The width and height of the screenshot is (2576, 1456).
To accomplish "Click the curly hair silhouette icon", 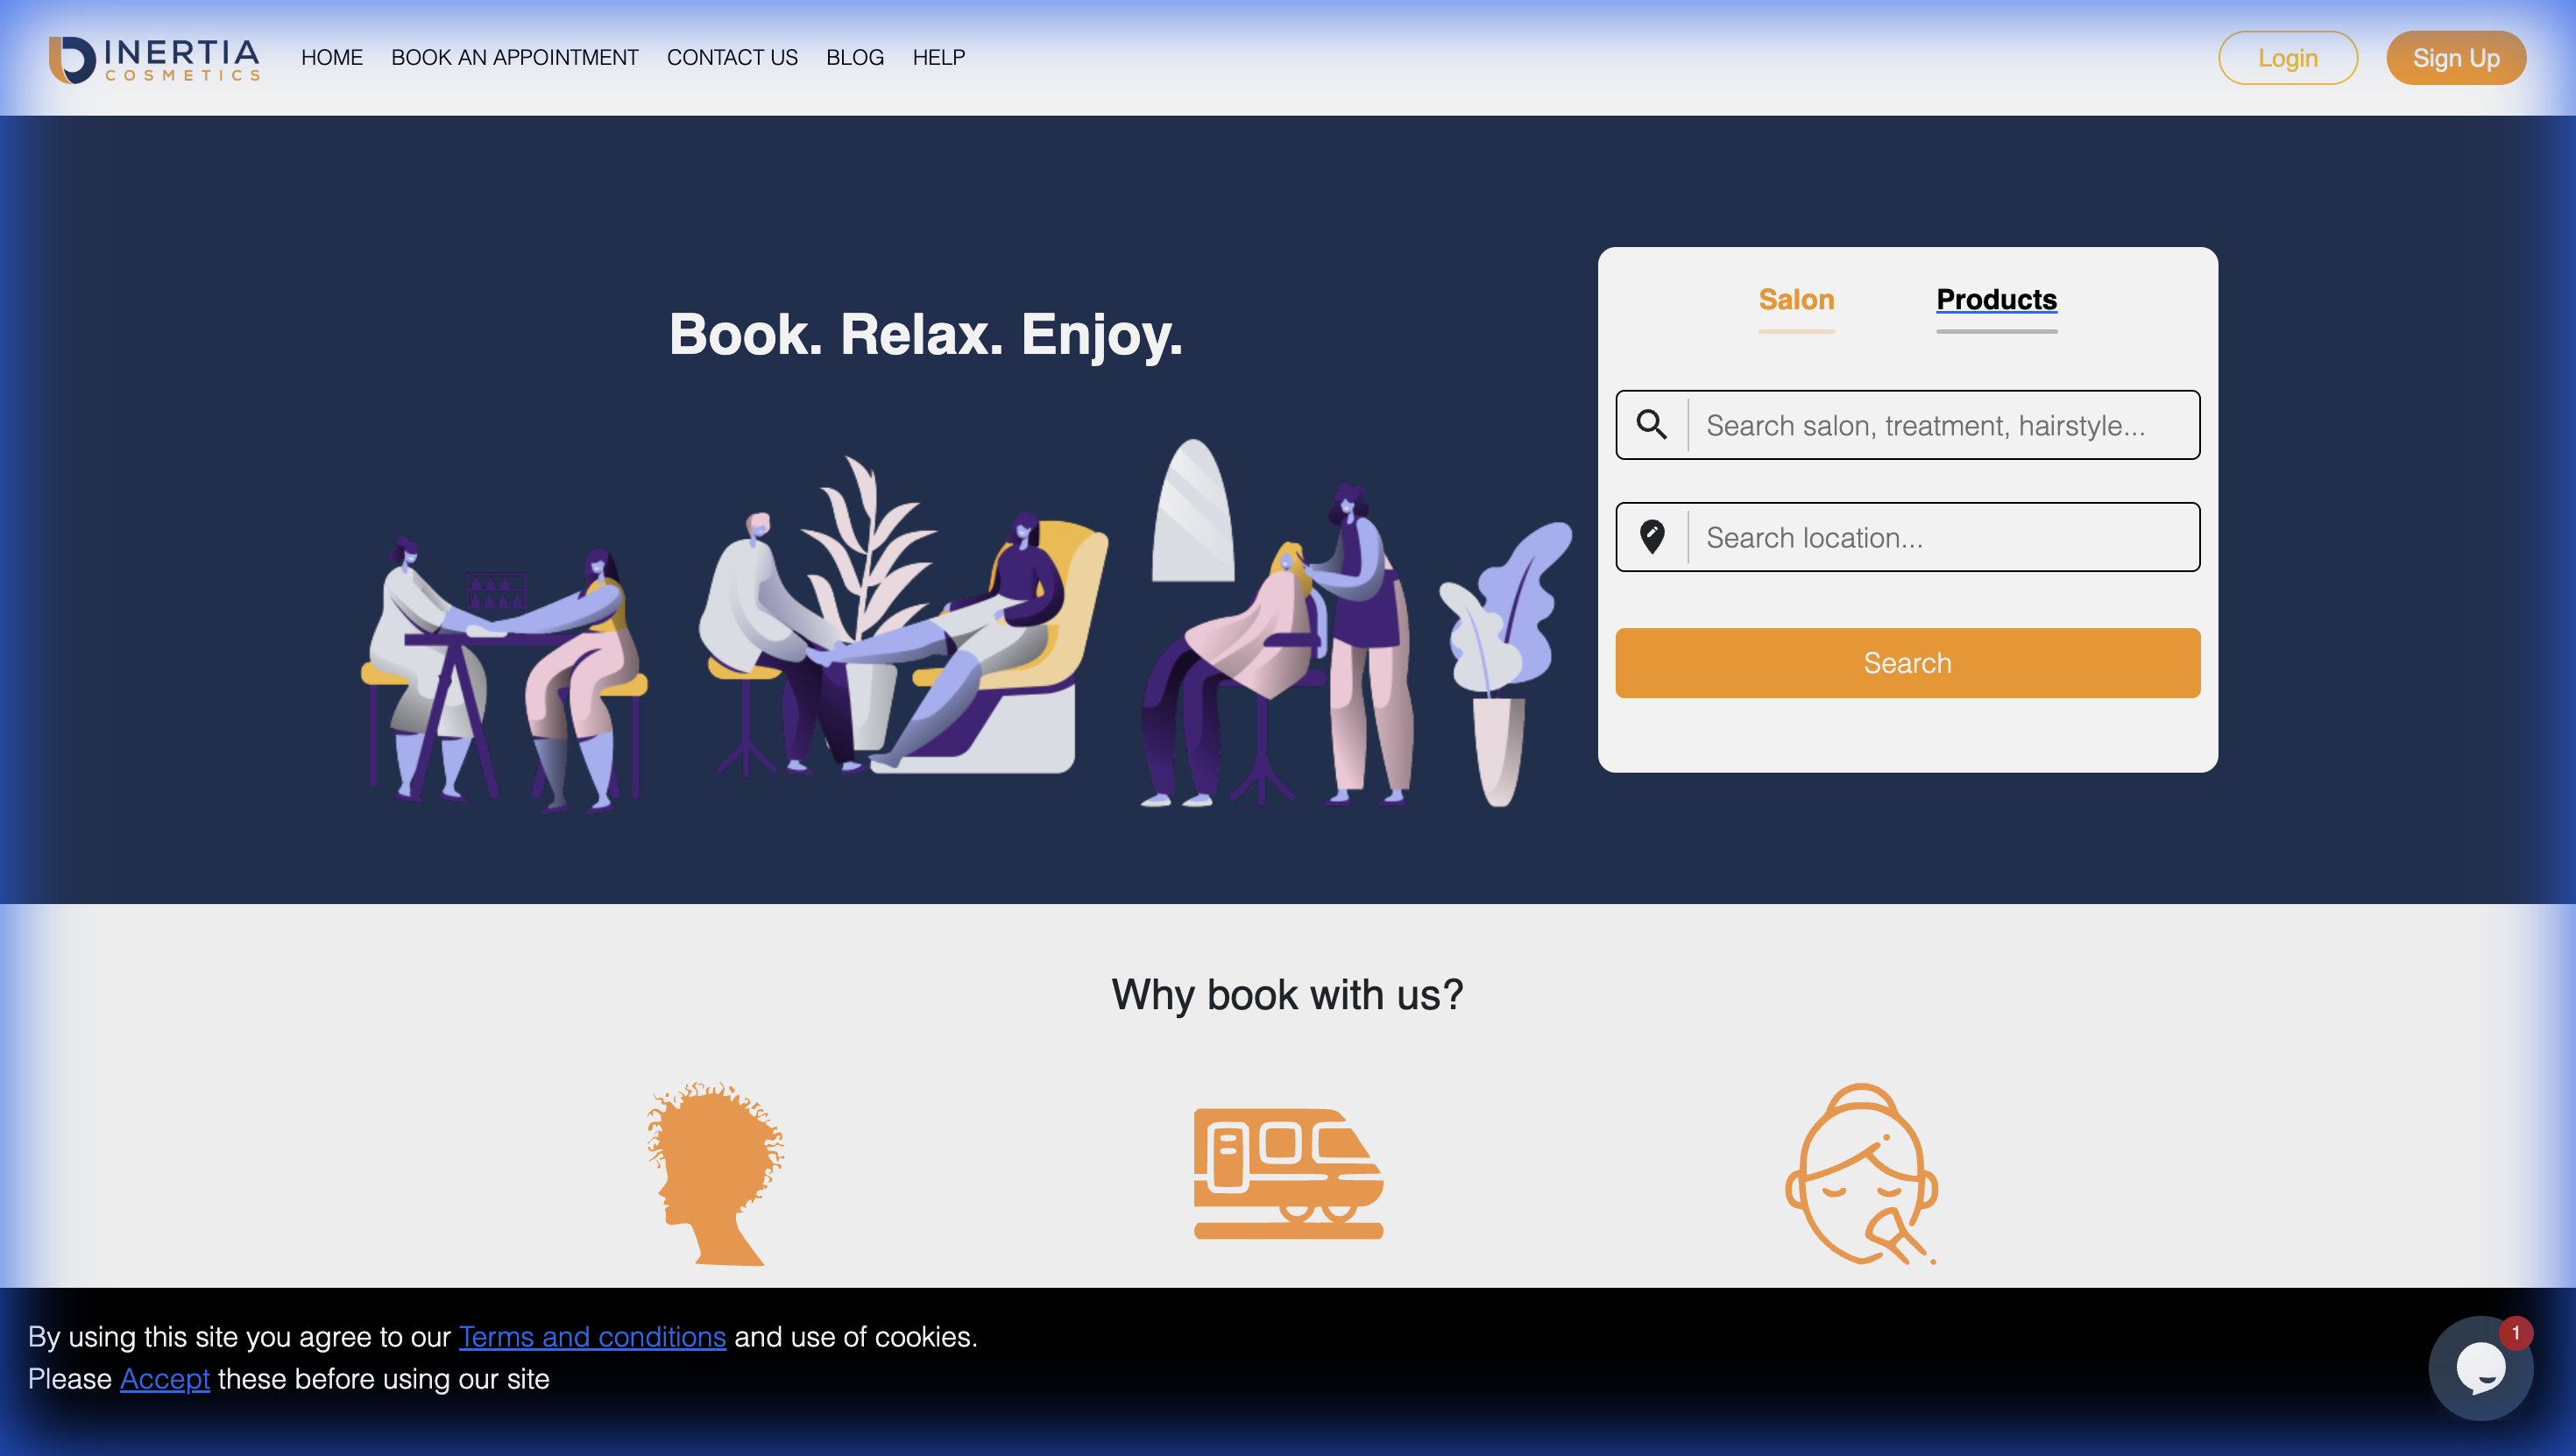I will 715,1173.
